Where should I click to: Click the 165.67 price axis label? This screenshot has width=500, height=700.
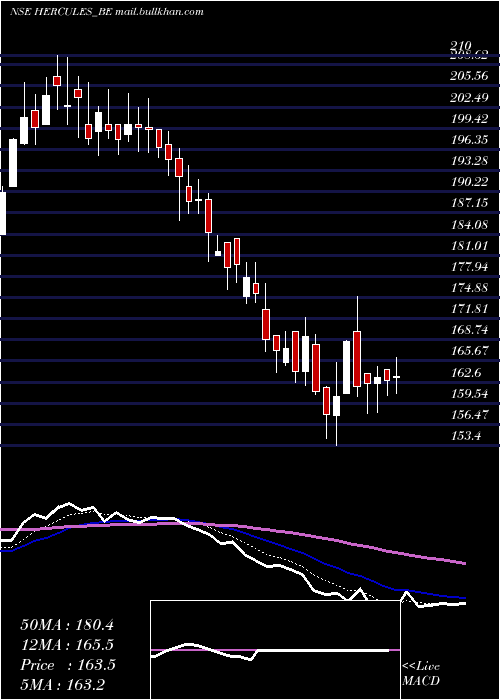[469, 351]
